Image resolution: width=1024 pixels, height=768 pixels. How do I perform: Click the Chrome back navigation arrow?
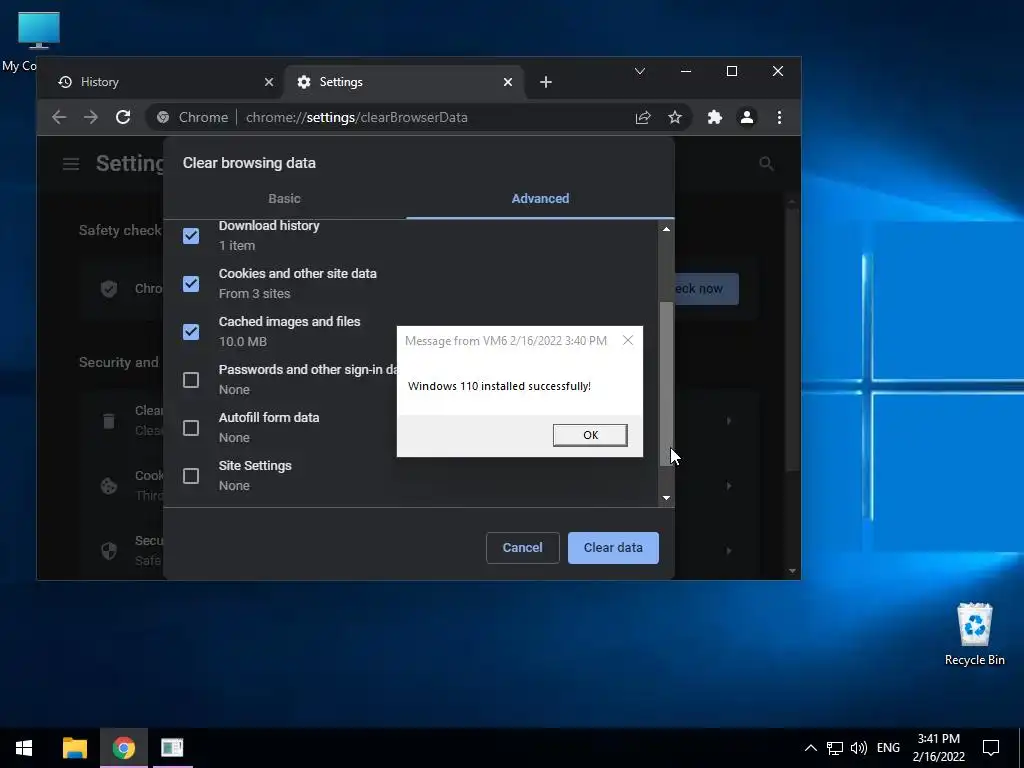tap(59, 118)
